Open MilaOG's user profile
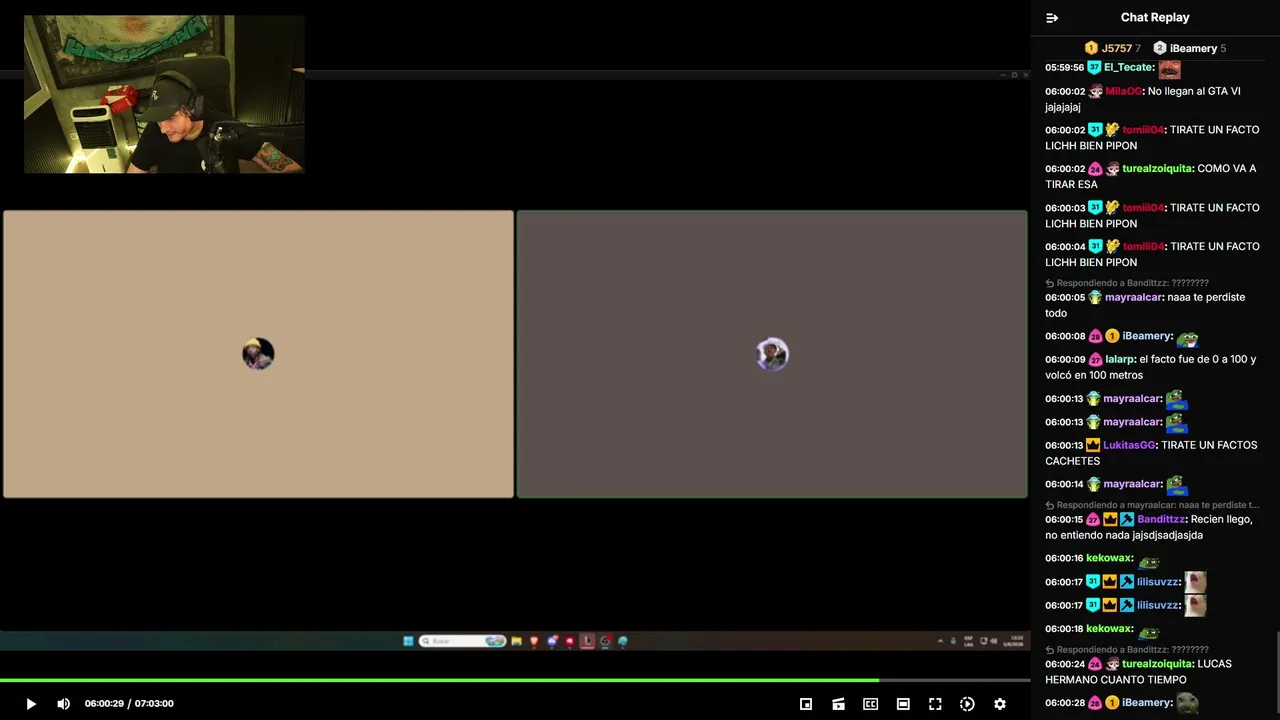This screenshot has width=1280, height=720. tap(1123, 91)
